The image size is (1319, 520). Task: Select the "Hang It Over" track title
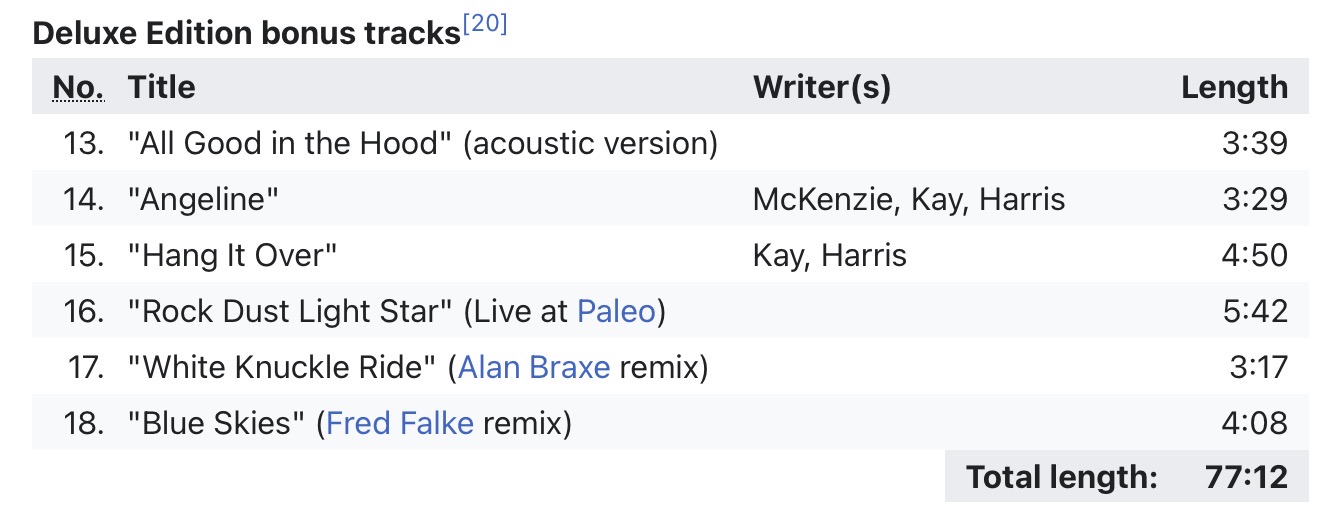coord(232,255)
